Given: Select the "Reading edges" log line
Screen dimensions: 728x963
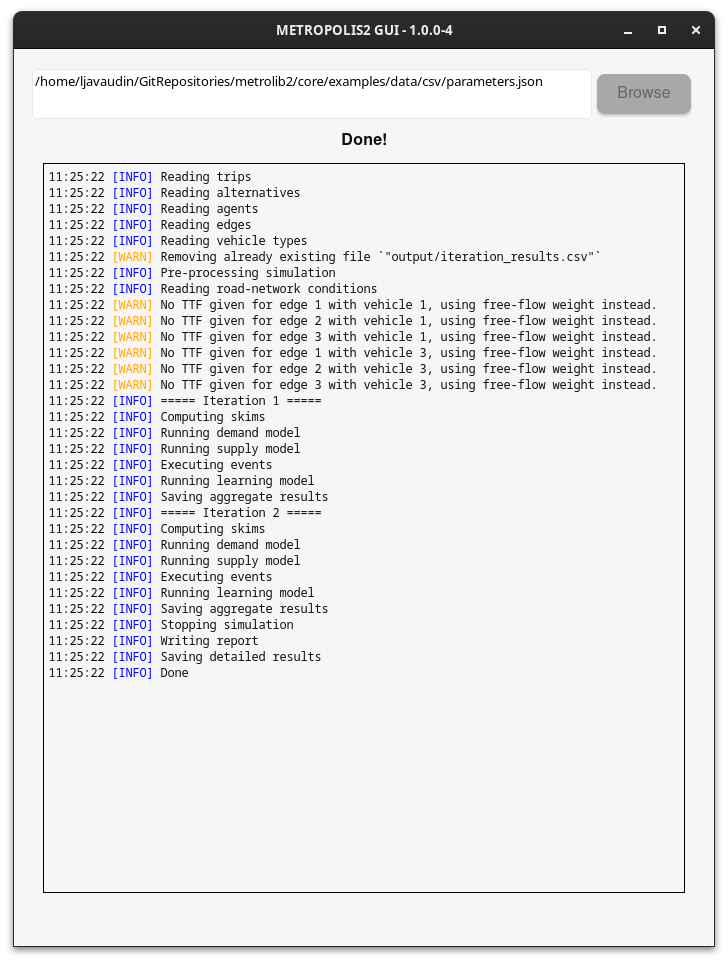Looking at the screenshot, I should 150,225.
